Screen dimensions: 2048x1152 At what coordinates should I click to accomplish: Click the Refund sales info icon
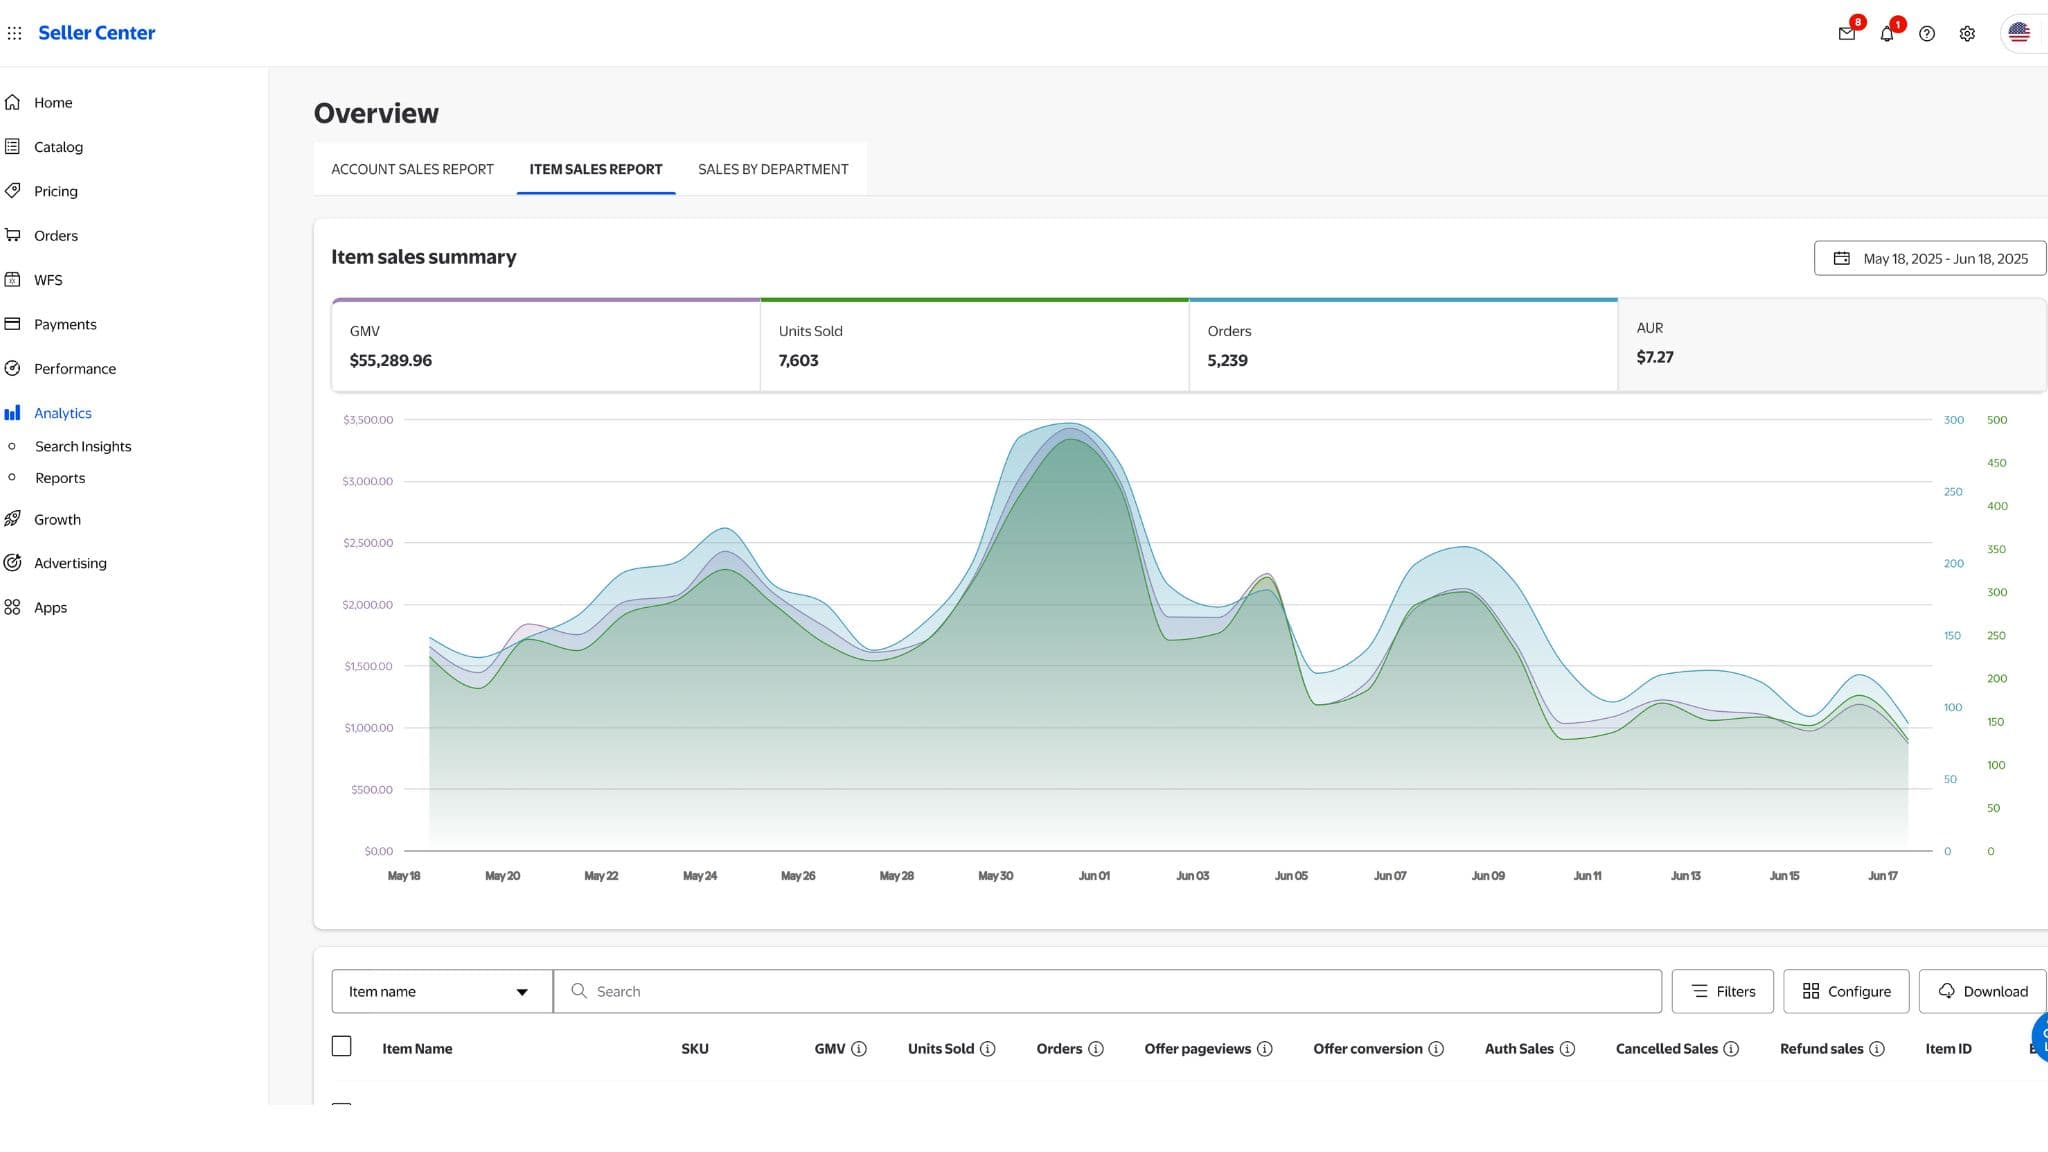click(1876, 1048)
